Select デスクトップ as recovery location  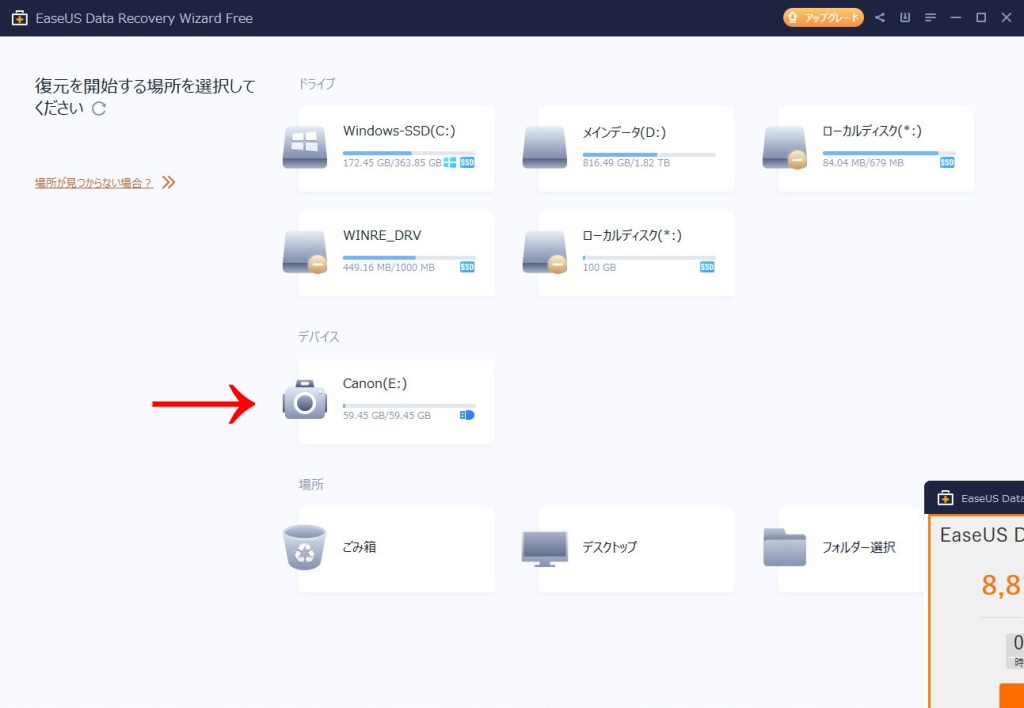tap(635, 550)
